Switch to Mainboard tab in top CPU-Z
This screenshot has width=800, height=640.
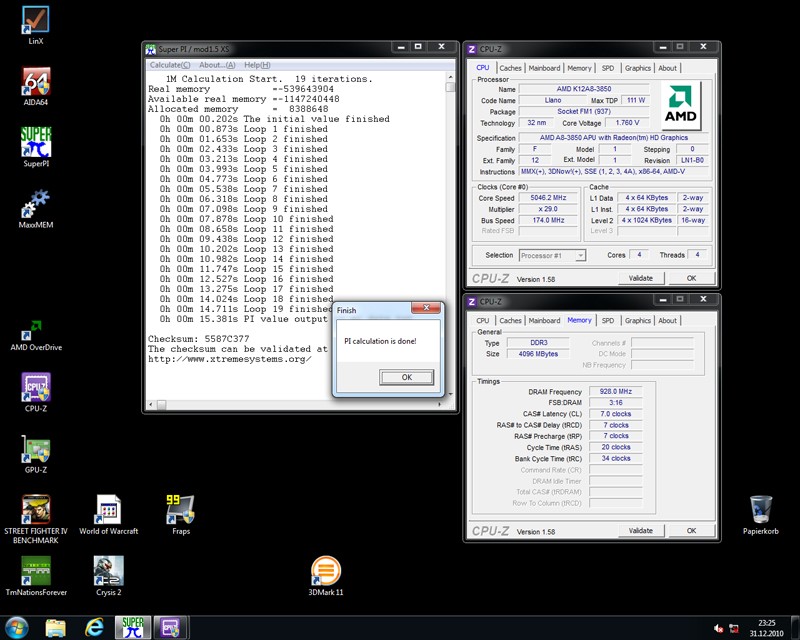click(x=544, y=68)
